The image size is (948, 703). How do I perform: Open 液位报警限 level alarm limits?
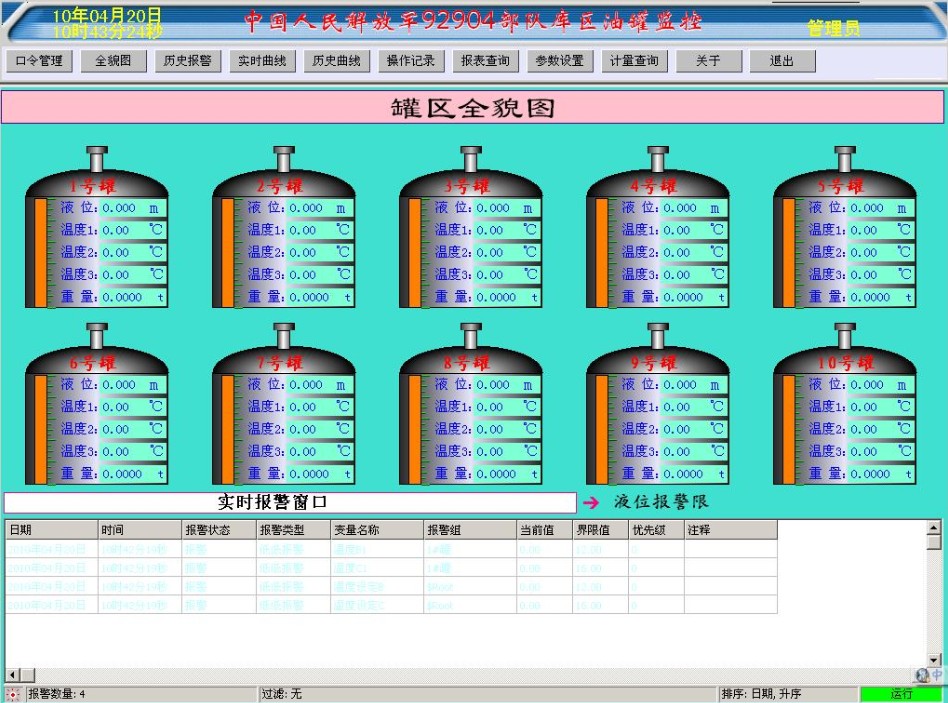(x=661, y=502)
